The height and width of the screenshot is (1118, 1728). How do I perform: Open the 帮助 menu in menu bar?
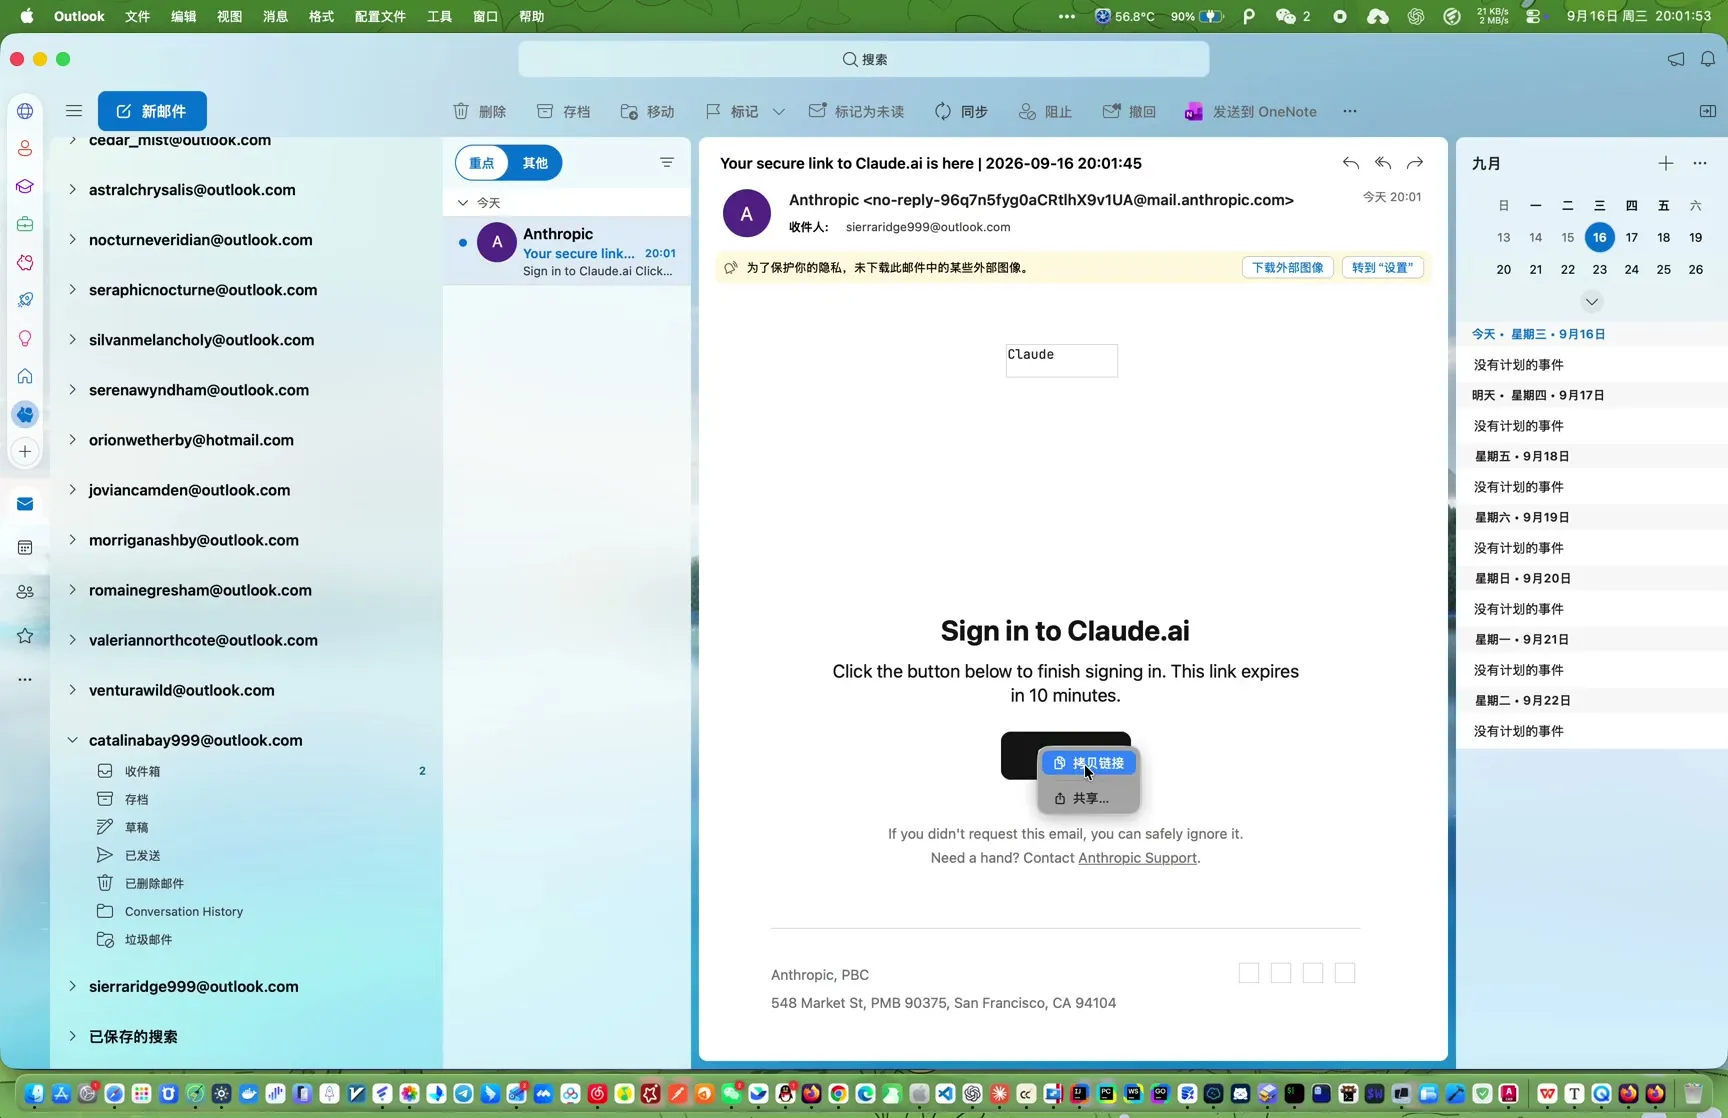pyautogui.click(x=532, y=16)
